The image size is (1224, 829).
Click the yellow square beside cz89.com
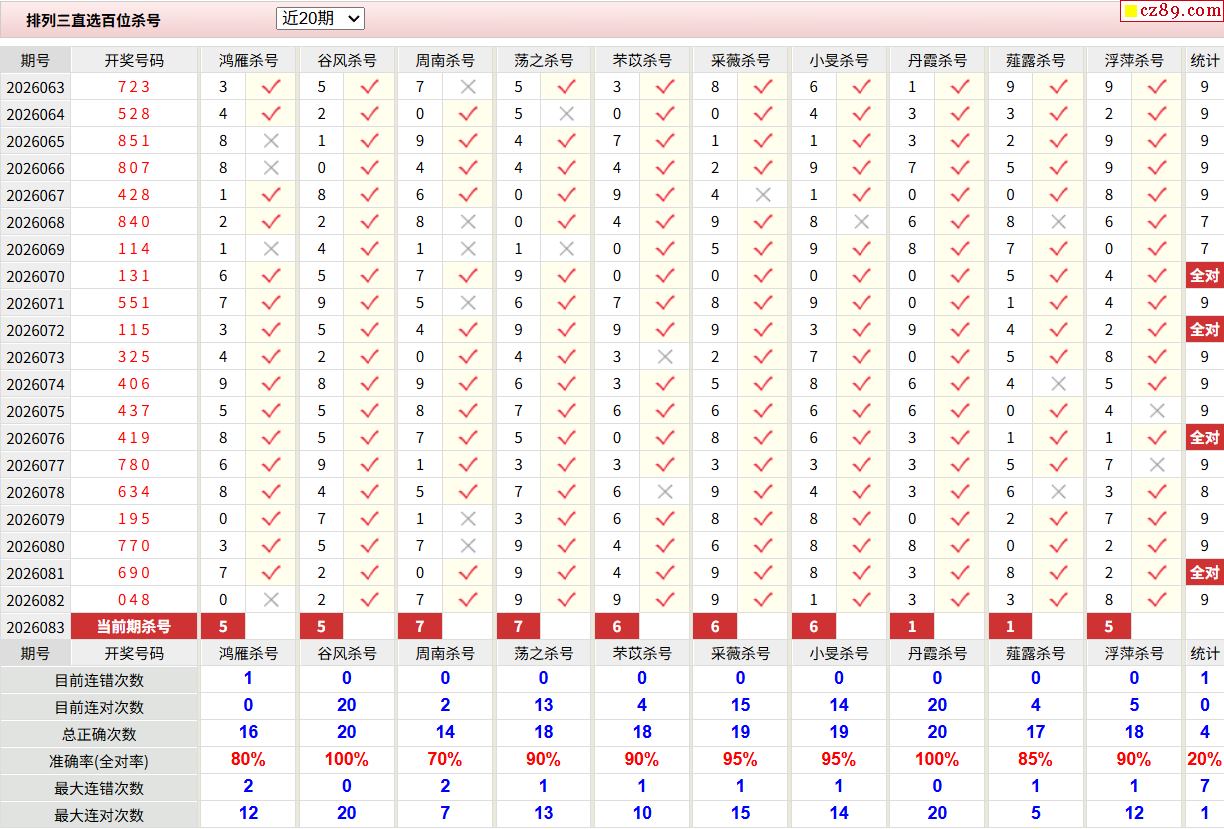1131,12
